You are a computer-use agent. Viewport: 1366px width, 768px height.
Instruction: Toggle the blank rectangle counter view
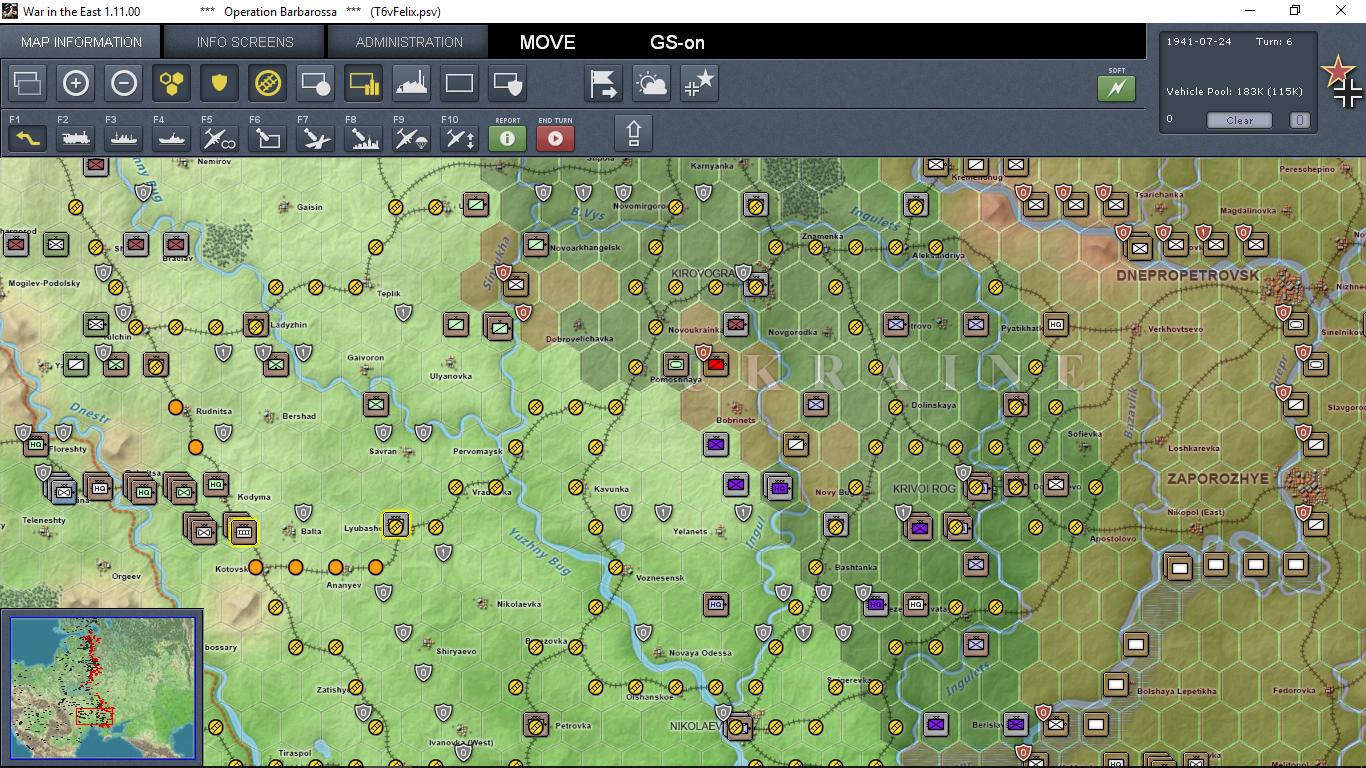tap(460, 83)
